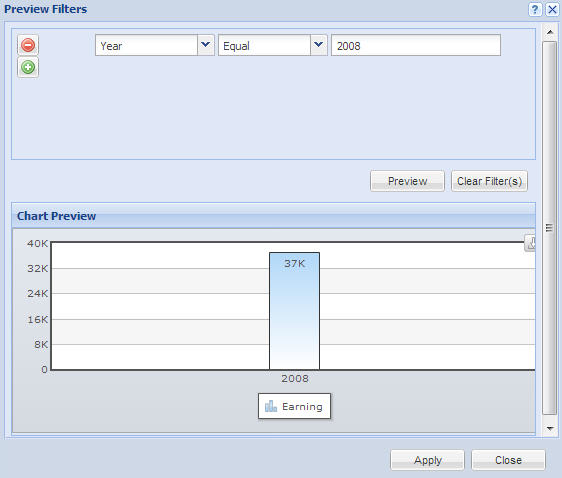This screenshot has height=478, width=562.
Task: Click the 2008 filter value field
Action: click(x=416, y=45)
